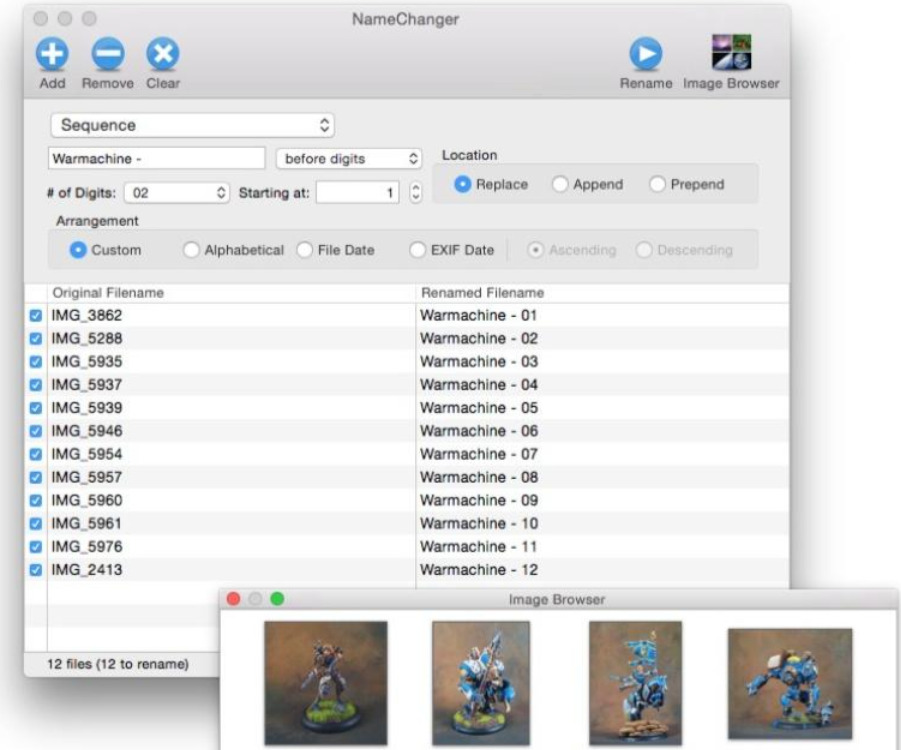Click the Add files icon
The width and height of the screenshot is (901, 750).
(52, 54)
